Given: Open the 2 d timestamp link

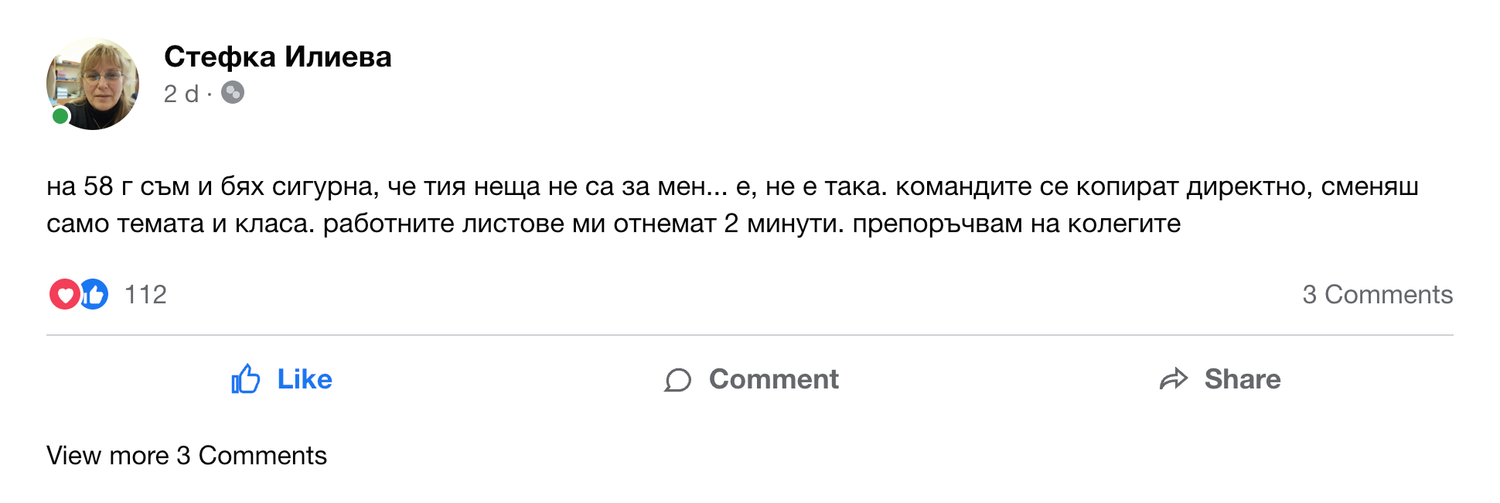Looking at the screenshot, I should pos(181,94).
